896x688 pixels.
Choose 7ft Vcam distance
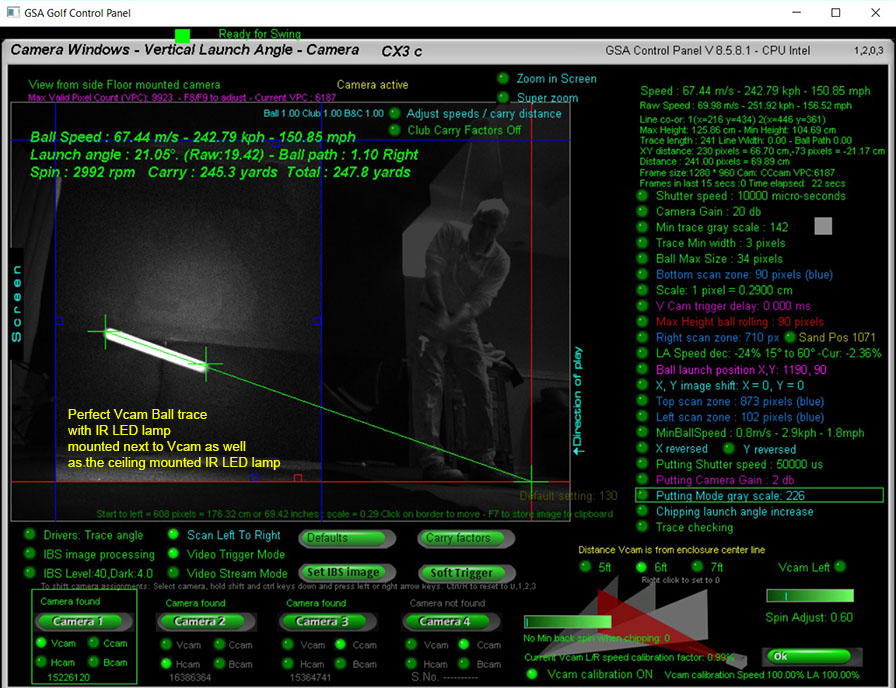point(698,566)
